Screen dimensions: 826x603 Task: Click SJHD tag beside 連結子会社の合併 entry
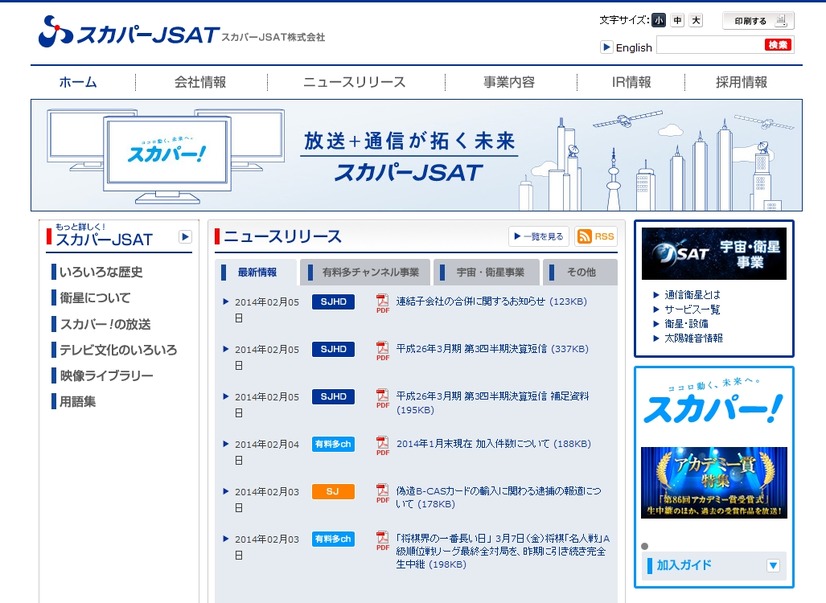pos(333,302)
